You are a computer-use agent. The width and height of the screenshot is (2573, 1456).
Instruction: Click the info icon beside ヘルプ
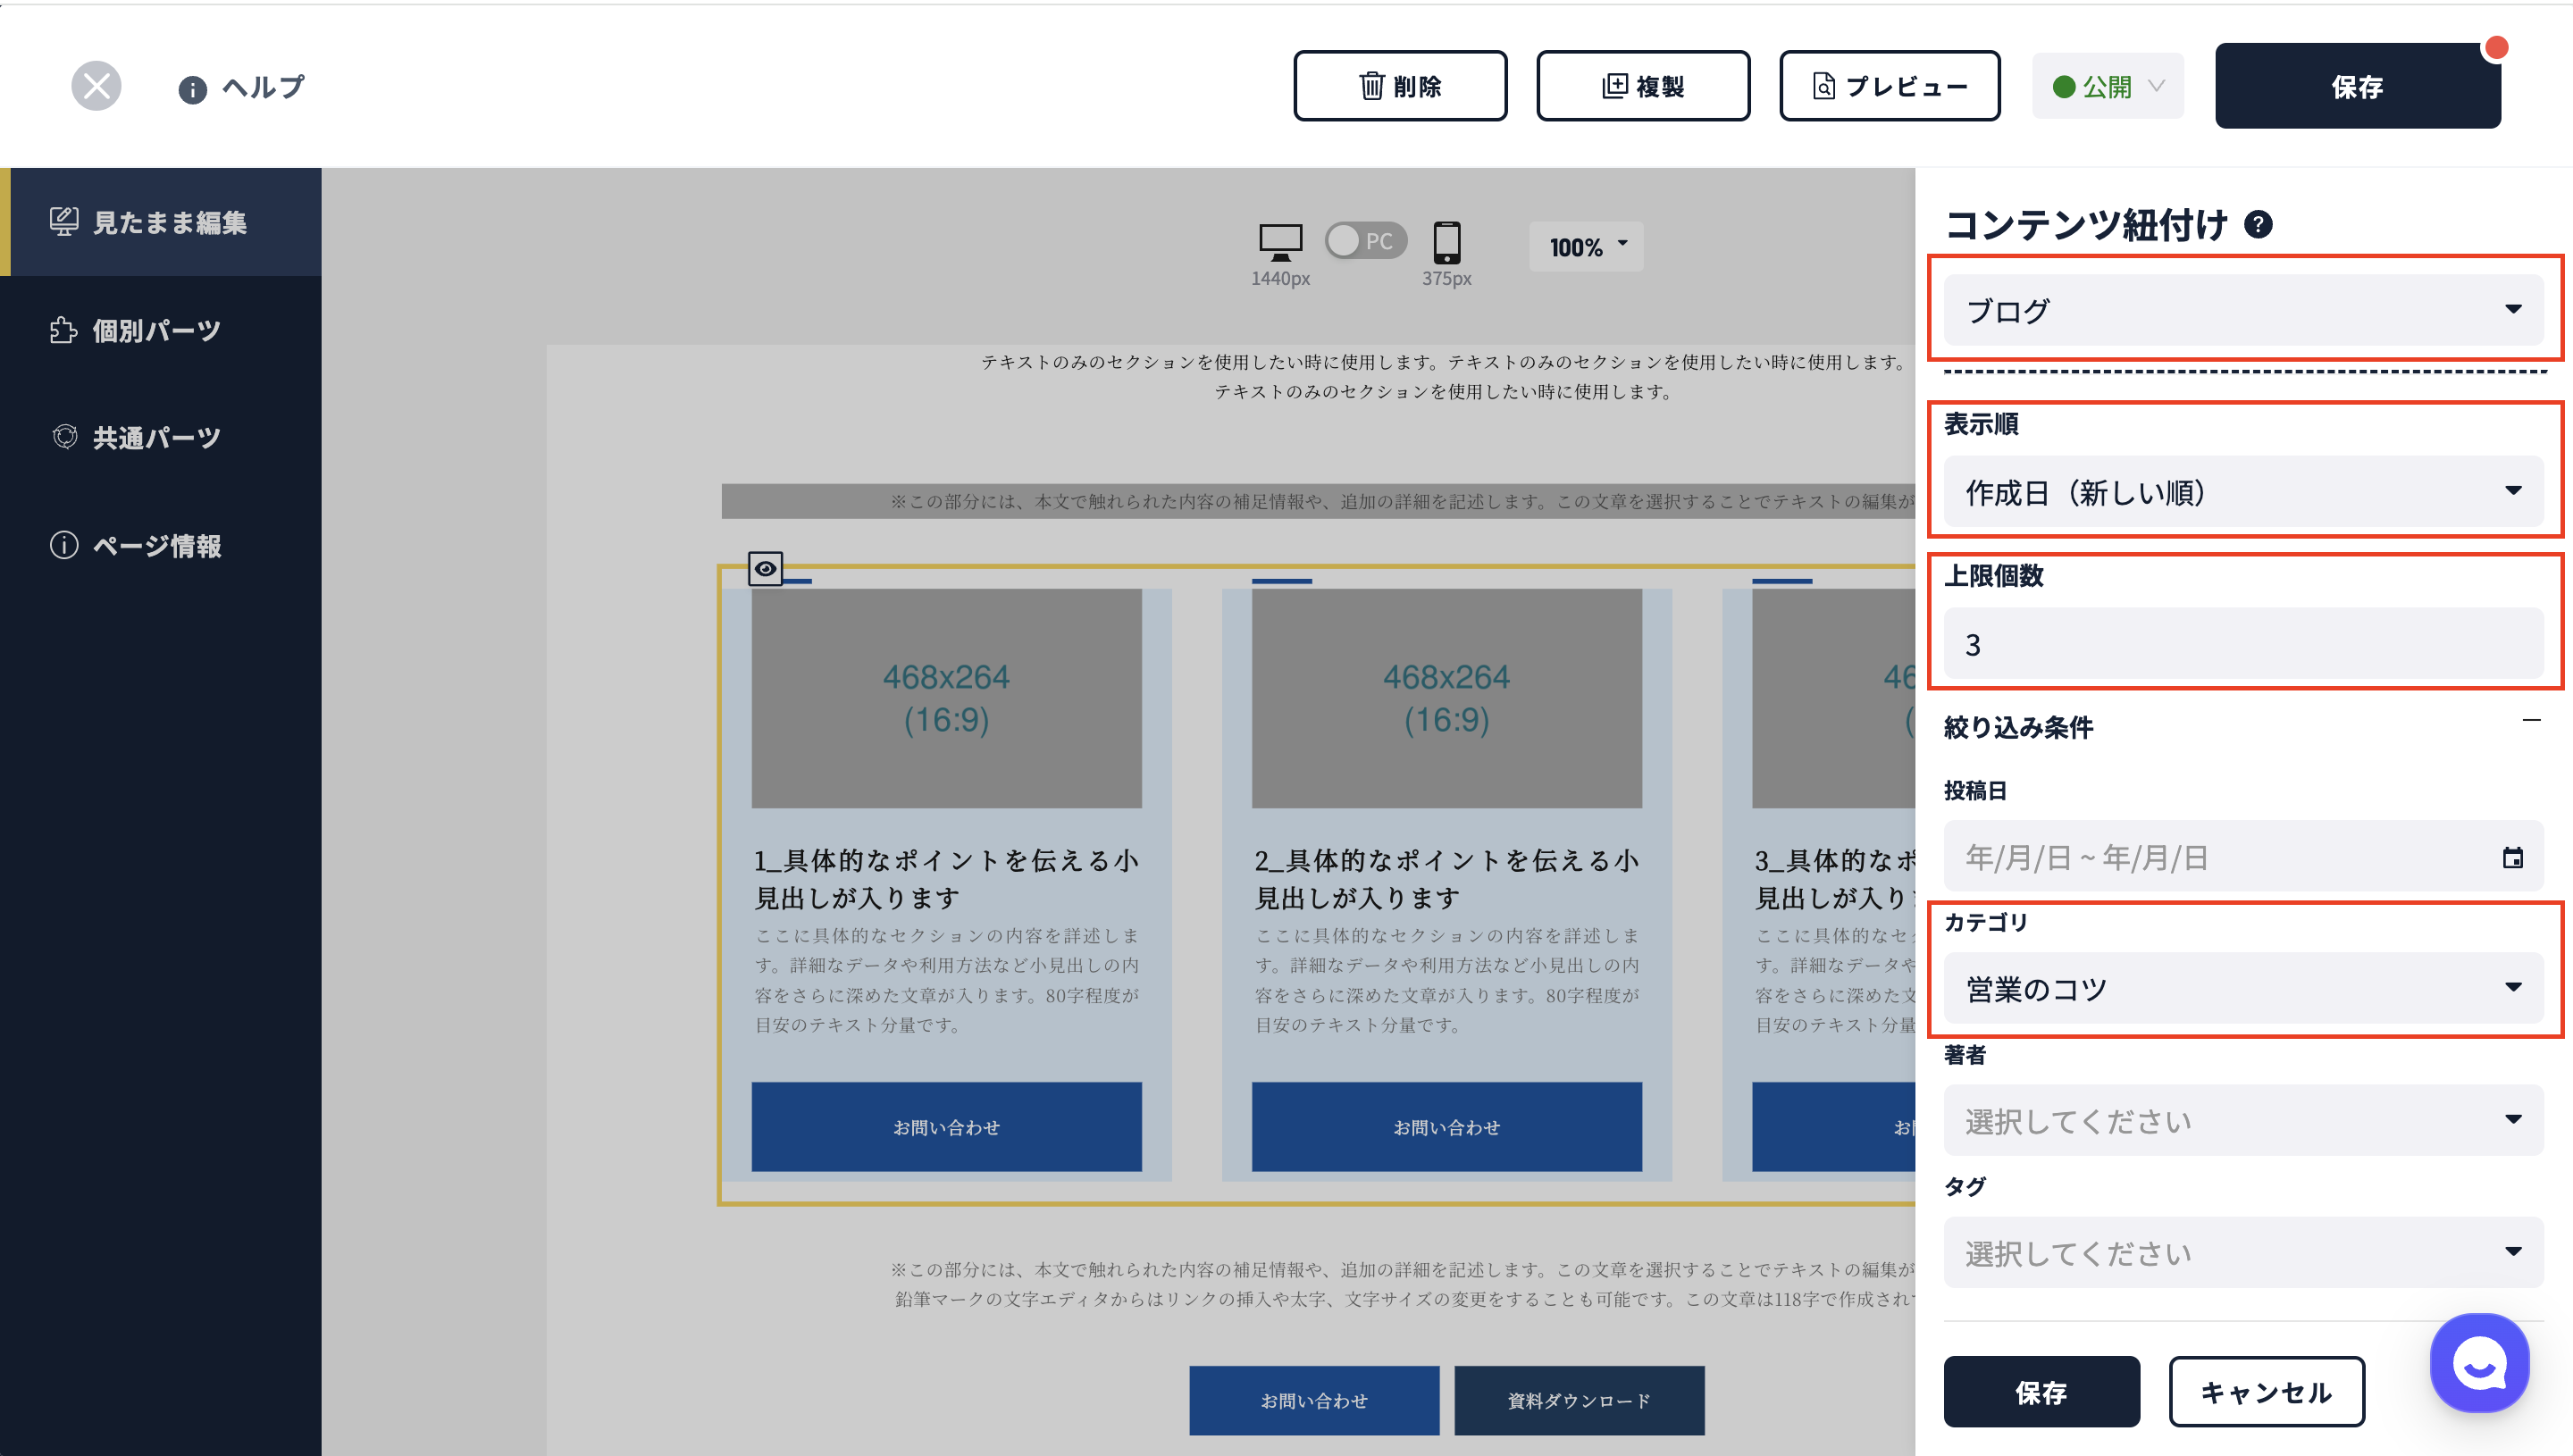(192, 90)
